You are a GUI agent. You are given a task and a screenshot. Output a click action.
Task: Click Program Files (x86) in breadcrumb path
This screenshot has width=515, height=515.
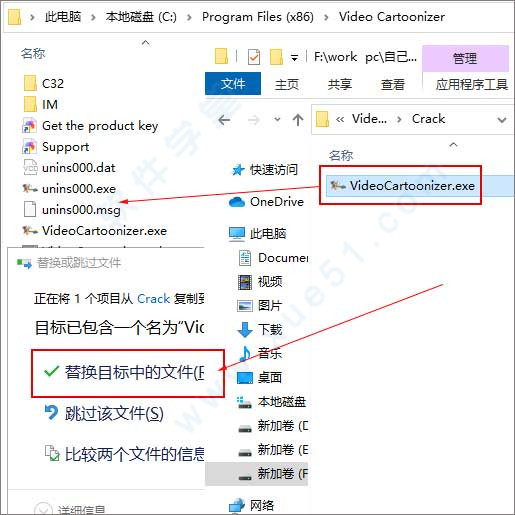coord(258,17)
